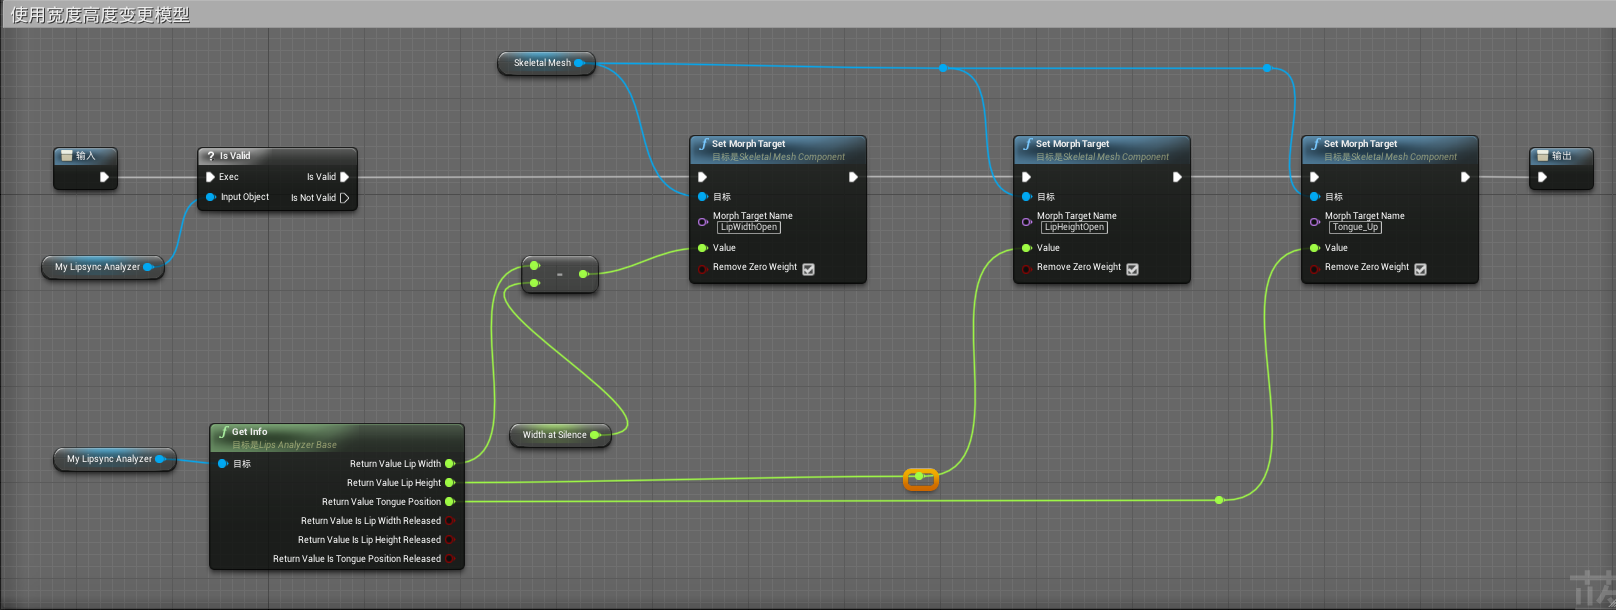Click the subtract node's output pin
This screenshot has width=1616, height=610.
coord(583,273)
